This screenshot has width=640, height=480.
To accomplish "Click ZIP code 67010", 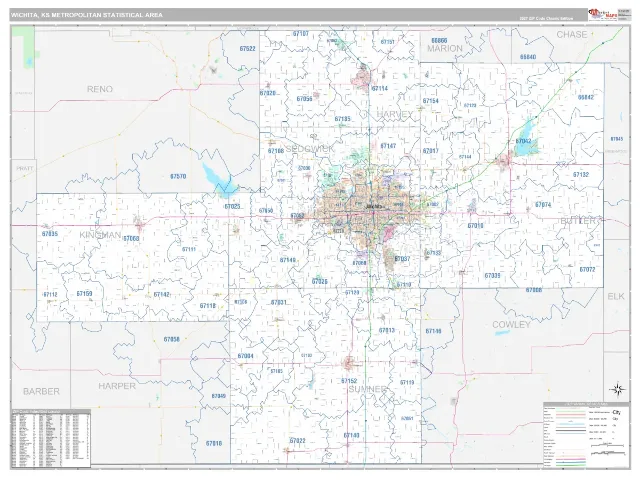I will coord(476,226).
